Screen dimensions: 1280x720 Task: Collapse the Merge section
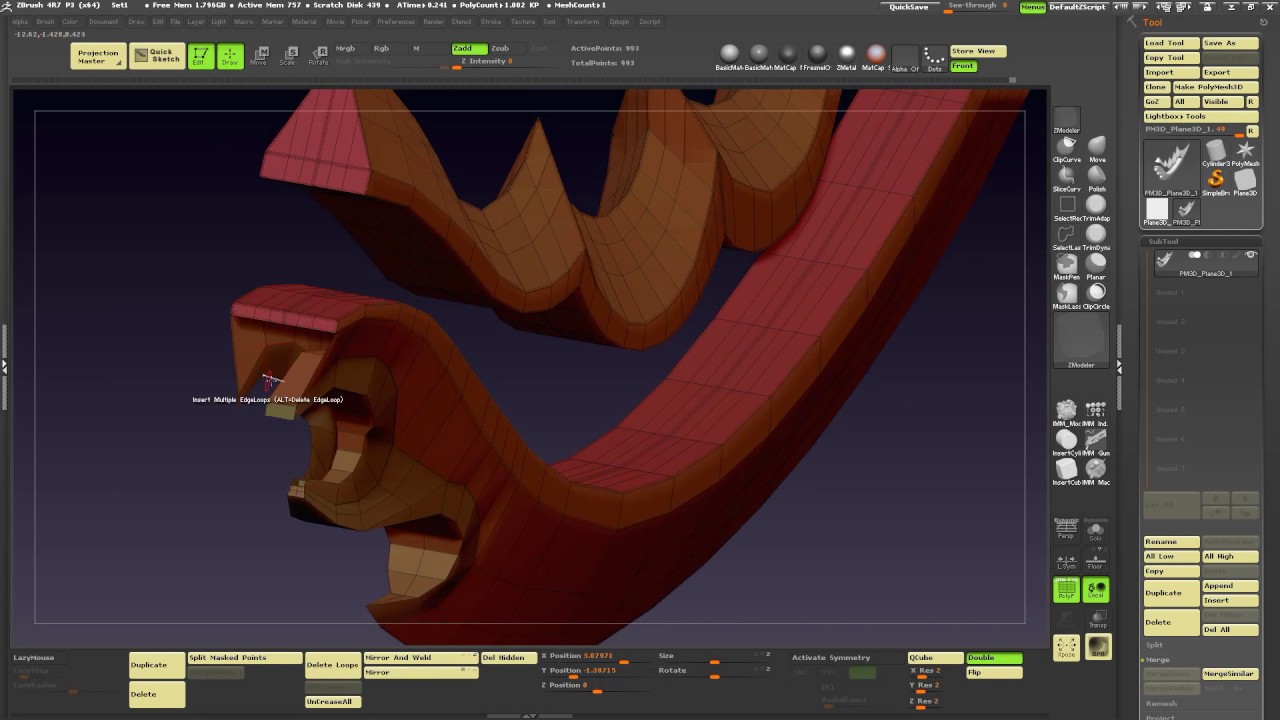pyautogui.click(x=1158, y=660)
